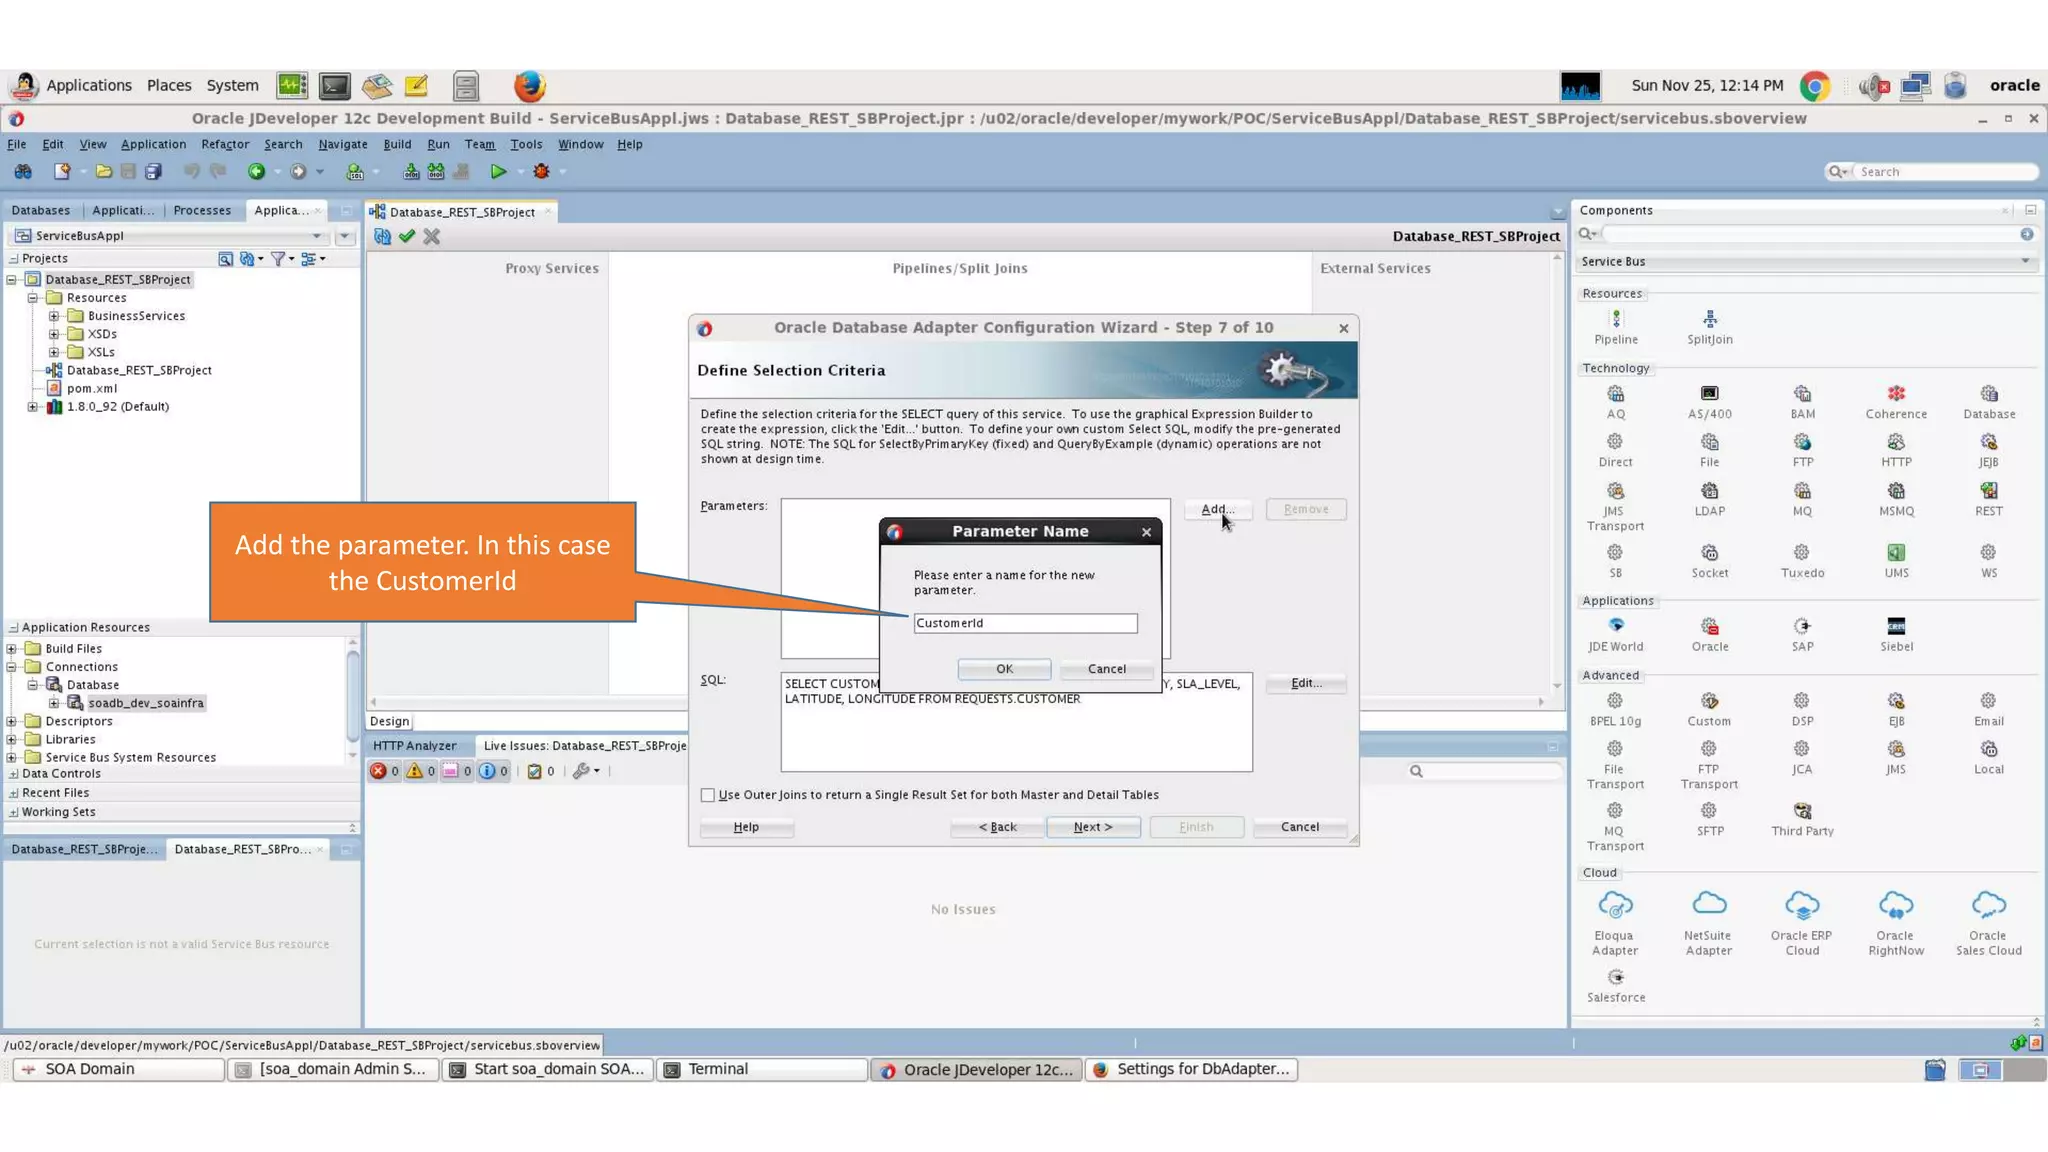Select the Database adapter in Components
The image size is (2048, 1152).
click(x=1989, y=394)
